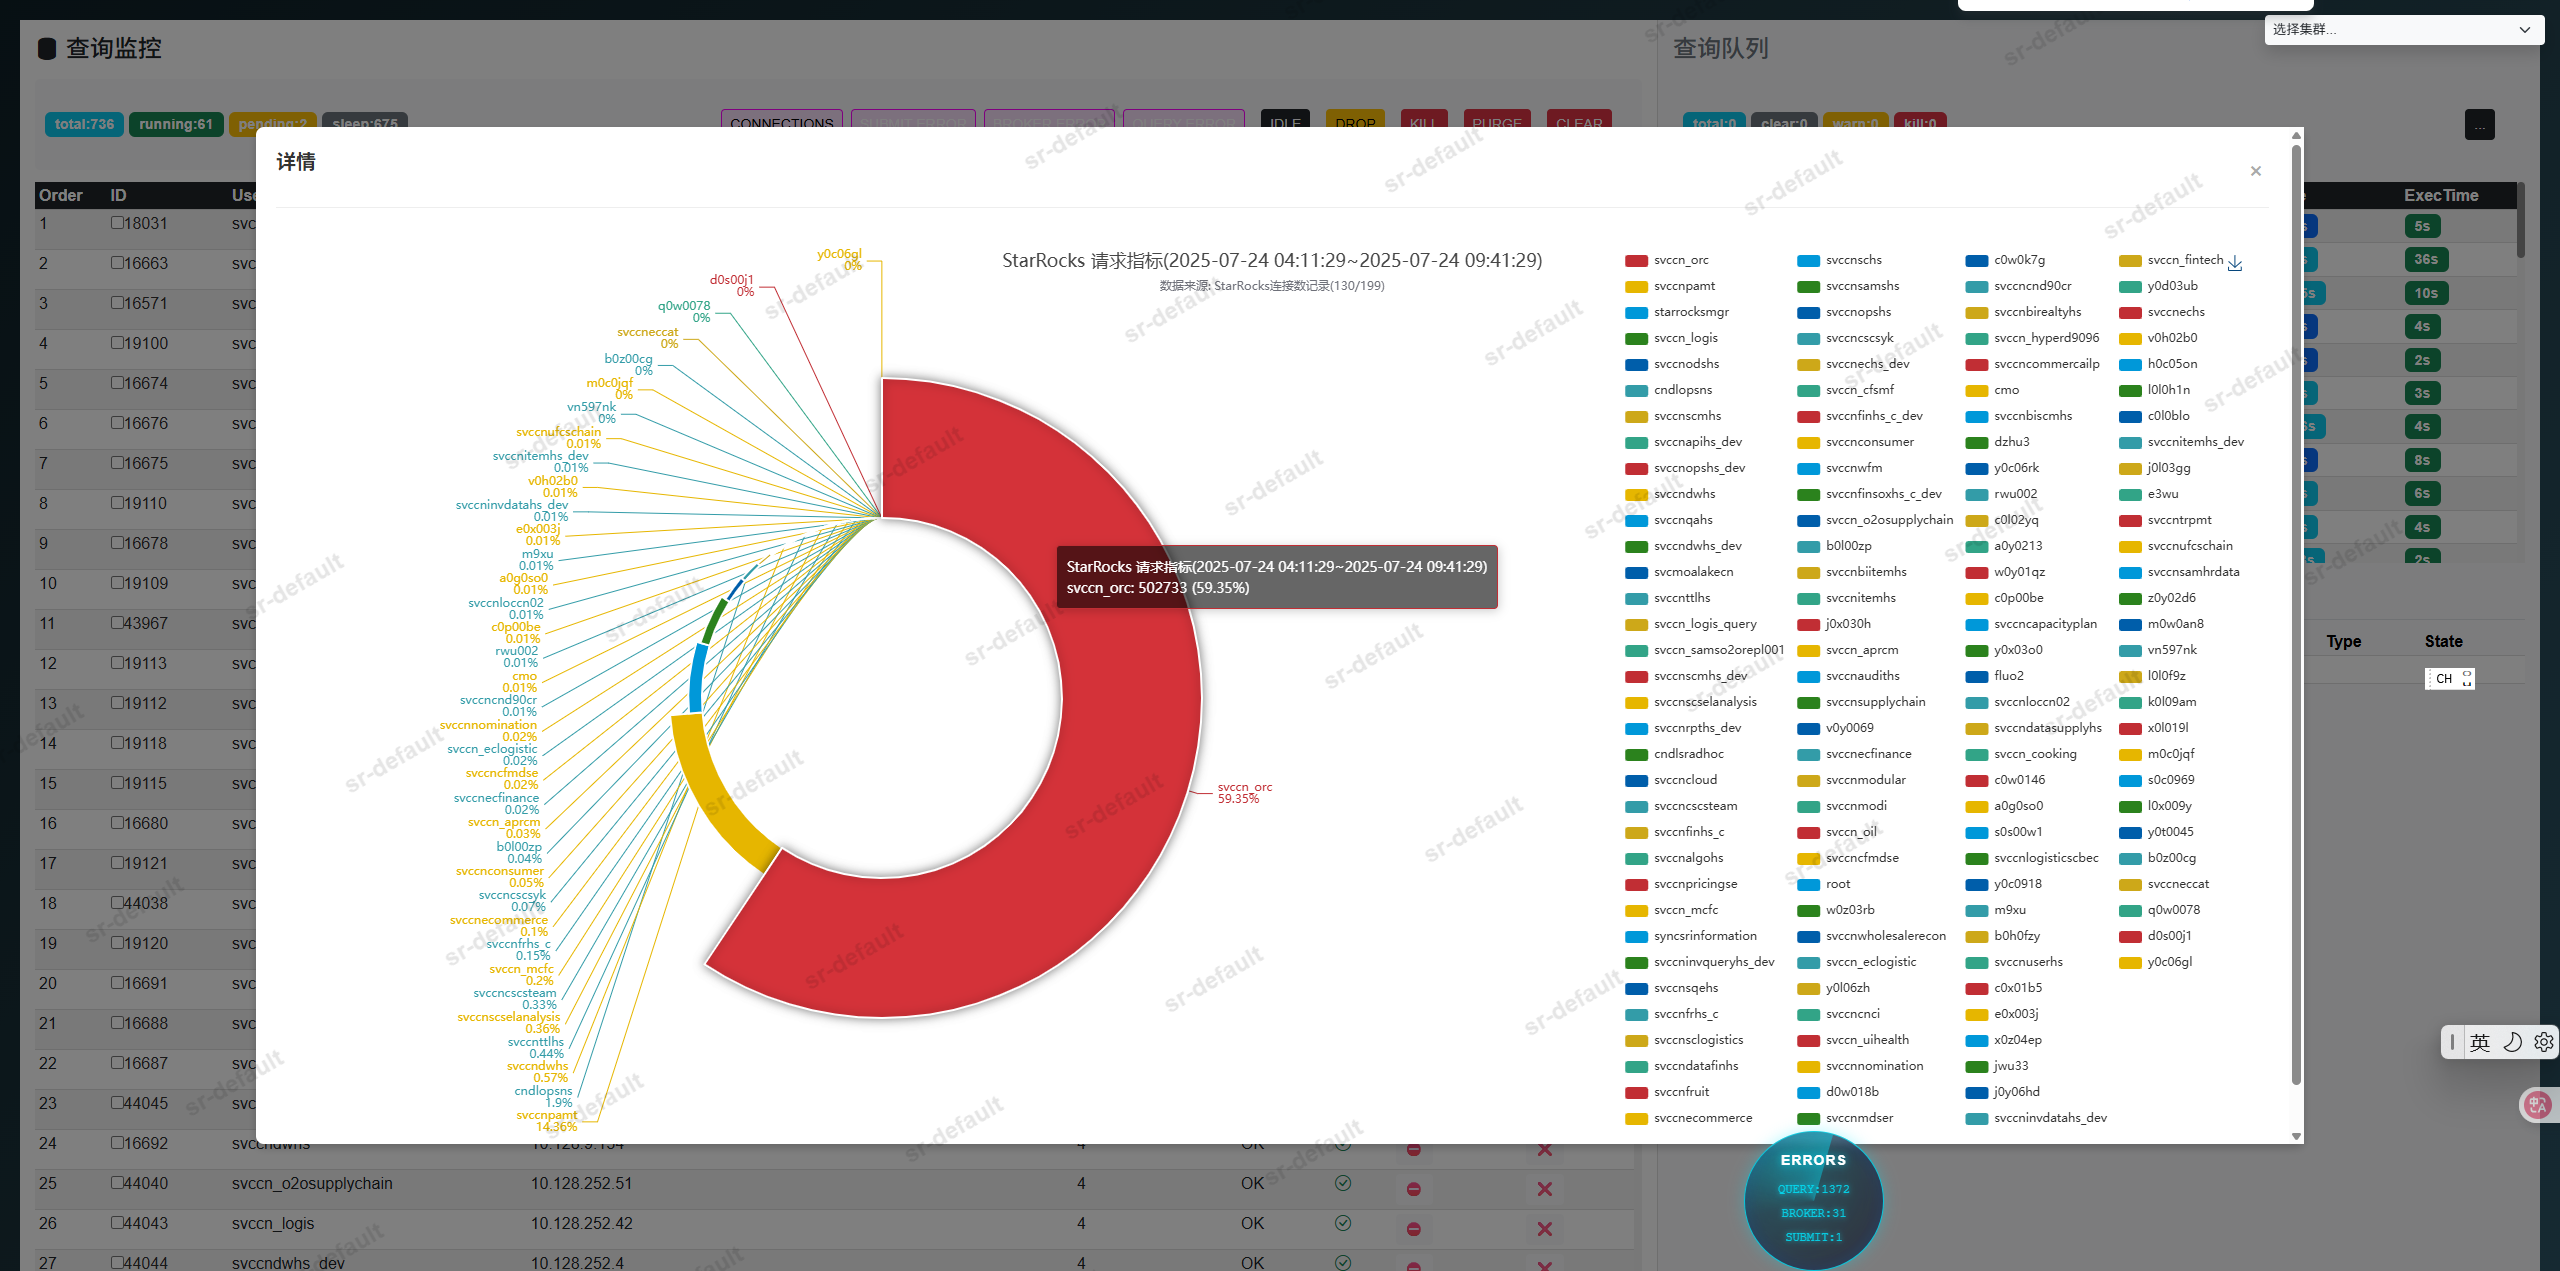Open the 选择集群 cluster dropdown
The width and height of the screenshot is (2560, 1271).
[2403, 29]
